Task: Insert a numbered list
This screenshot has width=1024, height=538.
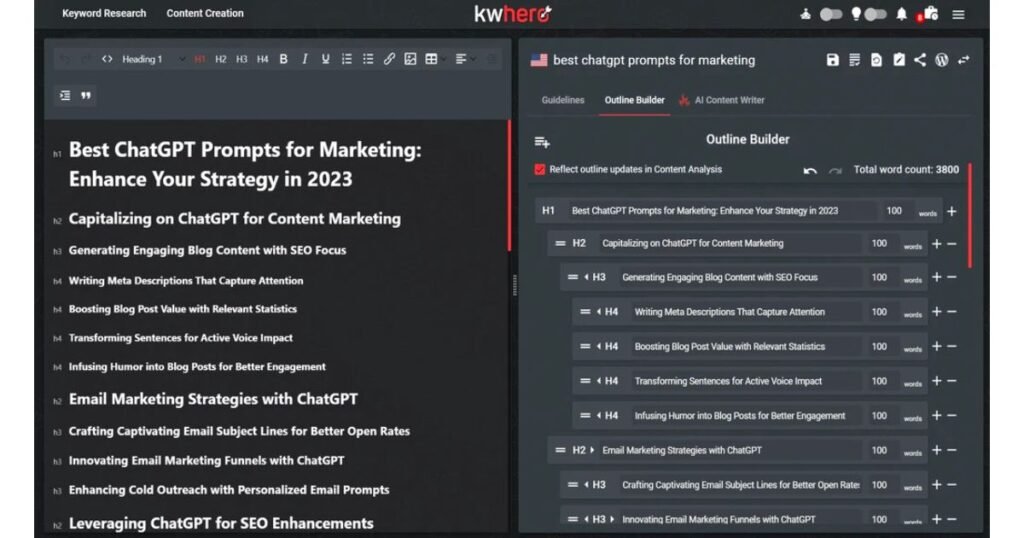Action: click(347, 59)
